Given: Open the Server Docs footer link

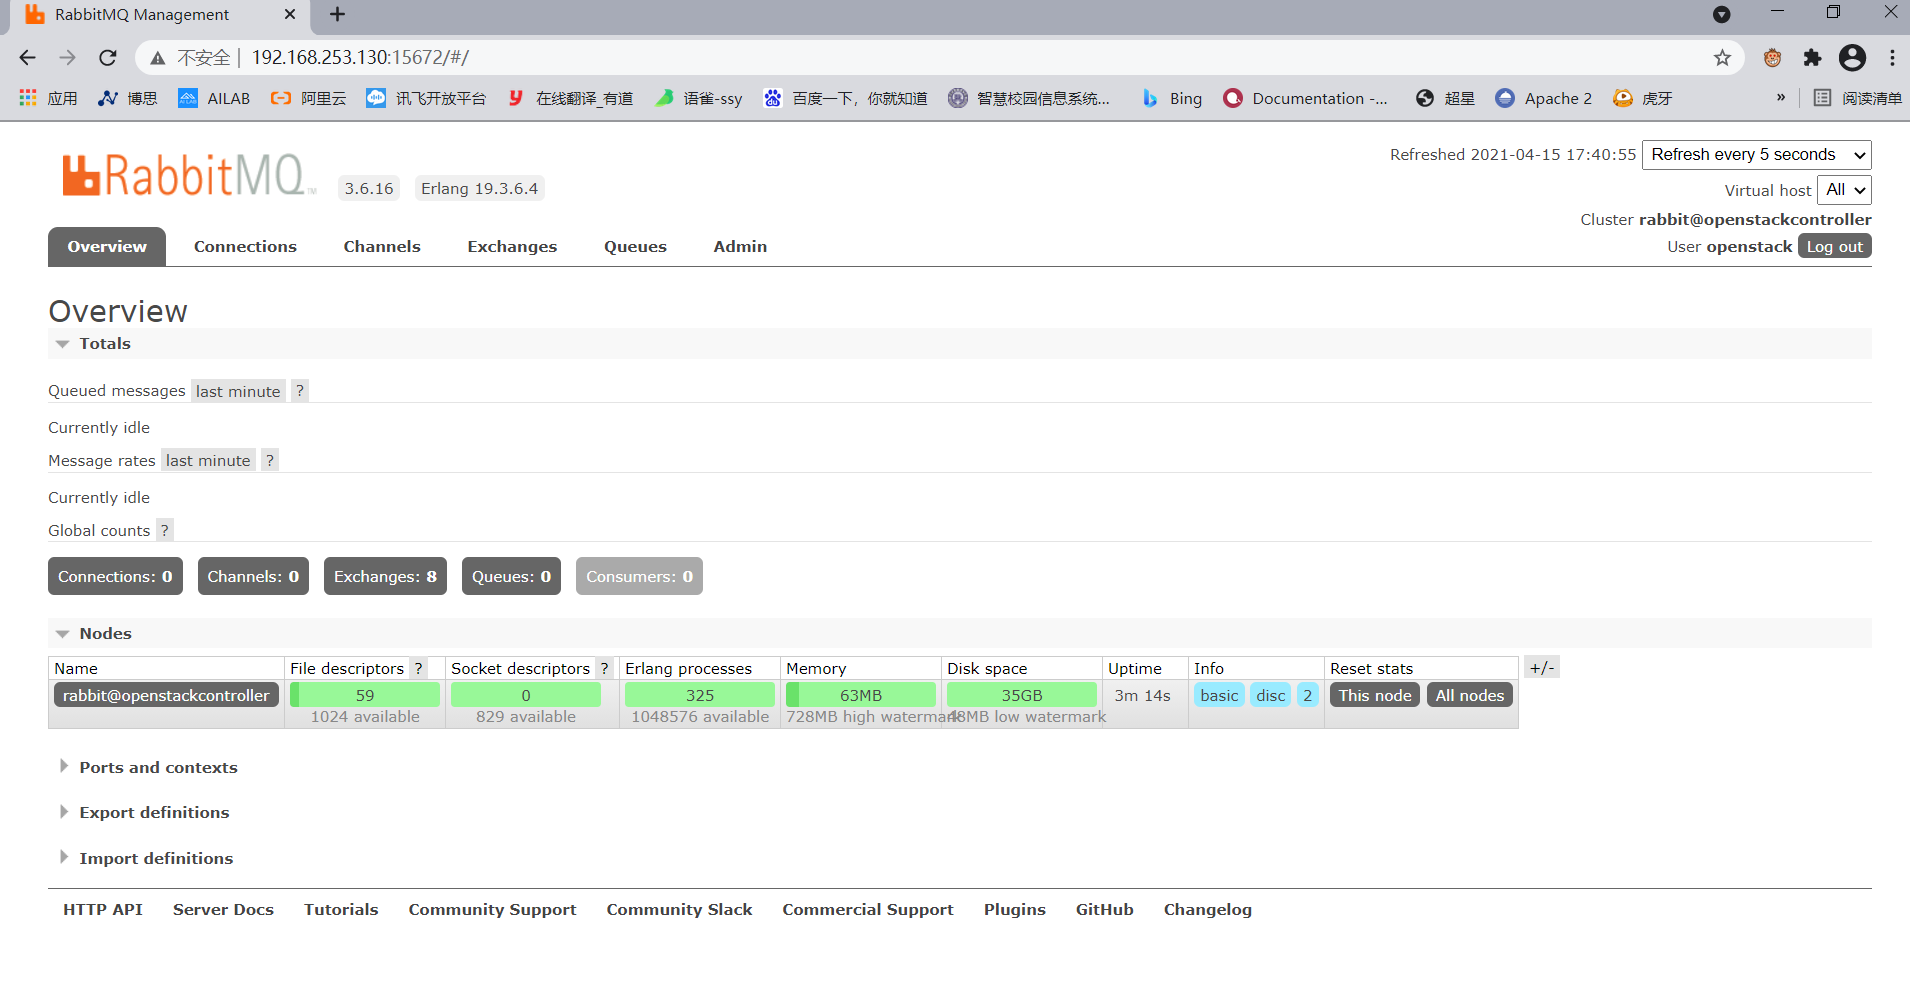Looking at the screenshot, I should click(223, 910).
